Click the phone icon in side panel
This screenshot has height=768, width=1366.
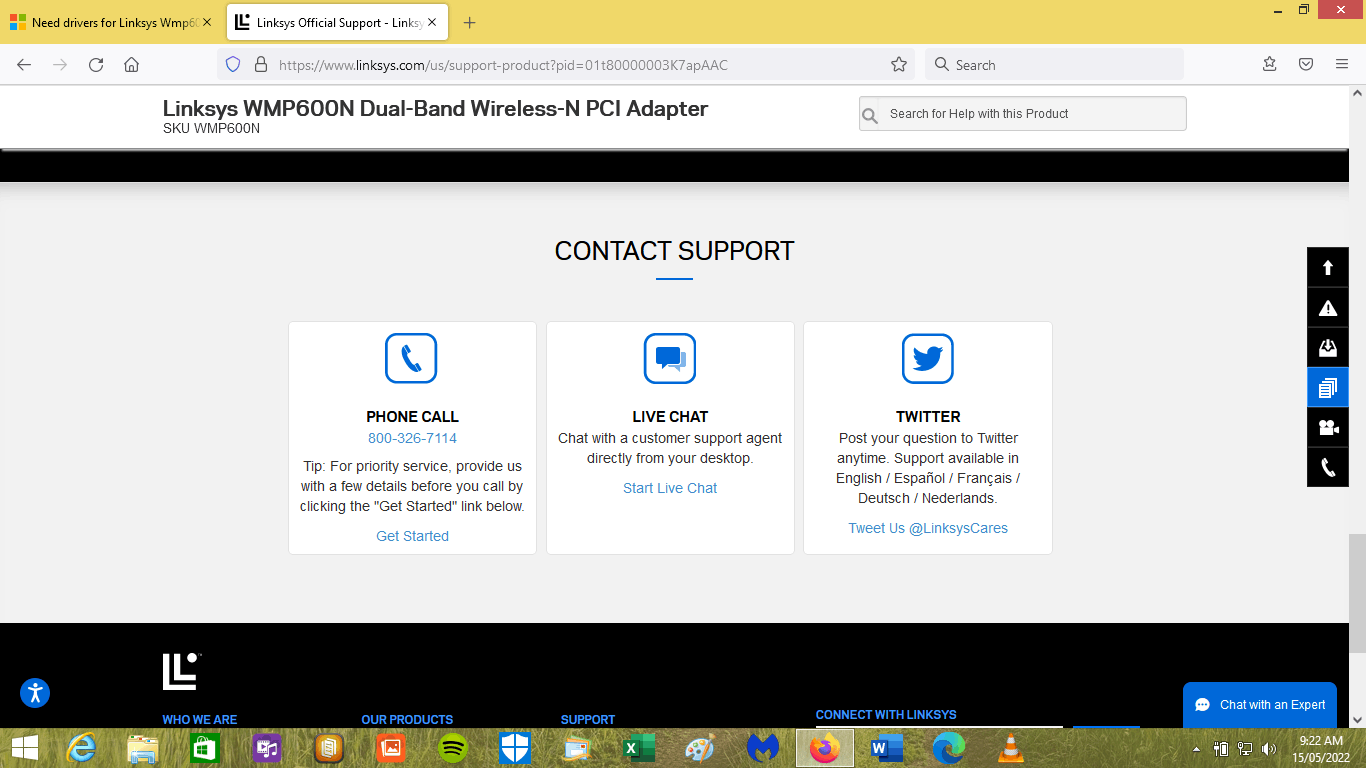[1328, 468]
